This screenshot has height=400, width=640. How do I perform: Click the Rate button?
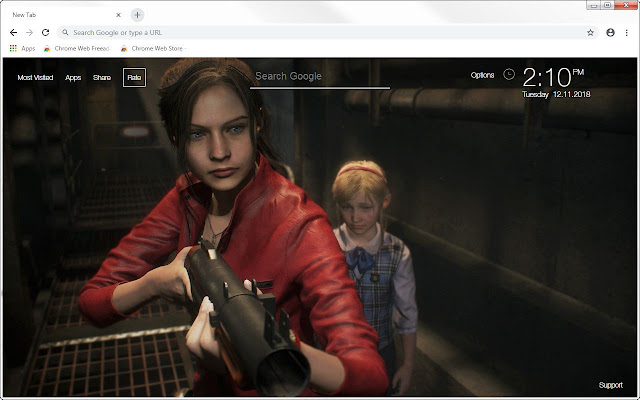click(134, 78)
